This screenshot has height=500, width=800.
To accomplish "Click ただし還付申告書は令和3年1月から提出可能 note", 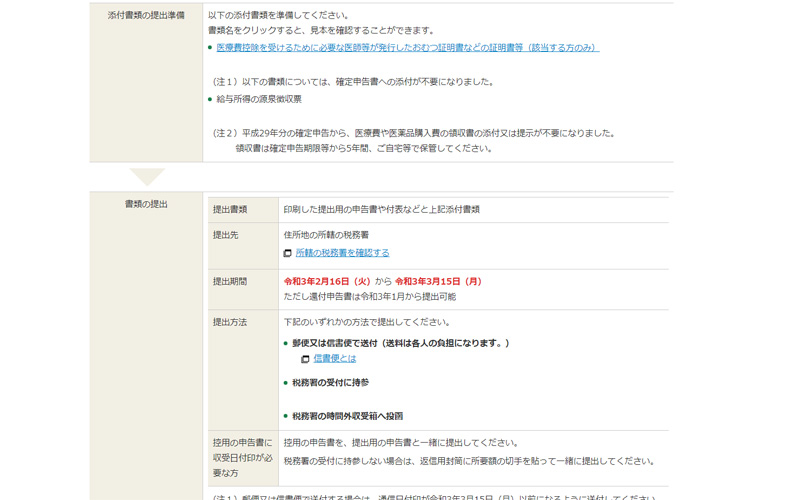I will click(370, 296).
